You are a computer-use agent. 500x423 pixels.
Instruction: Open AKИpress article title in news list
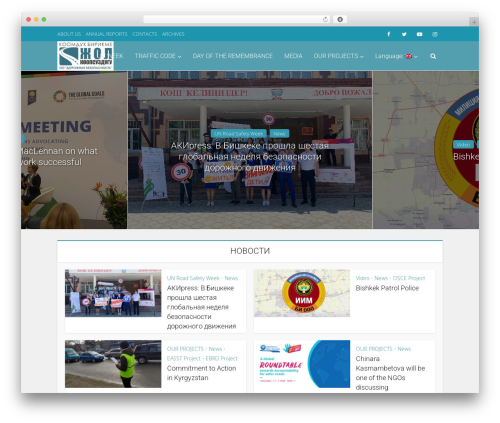coord(201,307)
